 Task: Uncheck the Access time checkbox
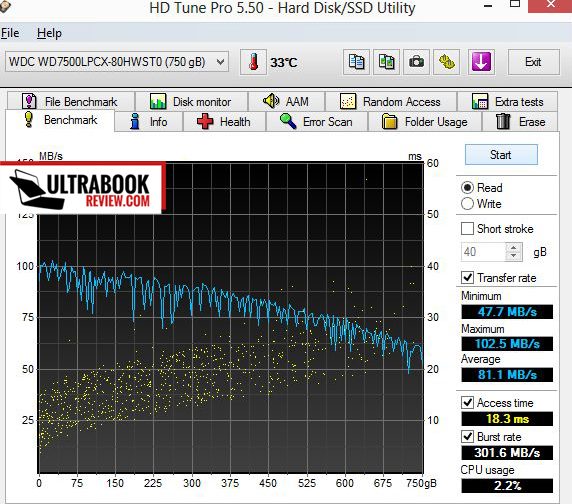click(x=467, y=402)
